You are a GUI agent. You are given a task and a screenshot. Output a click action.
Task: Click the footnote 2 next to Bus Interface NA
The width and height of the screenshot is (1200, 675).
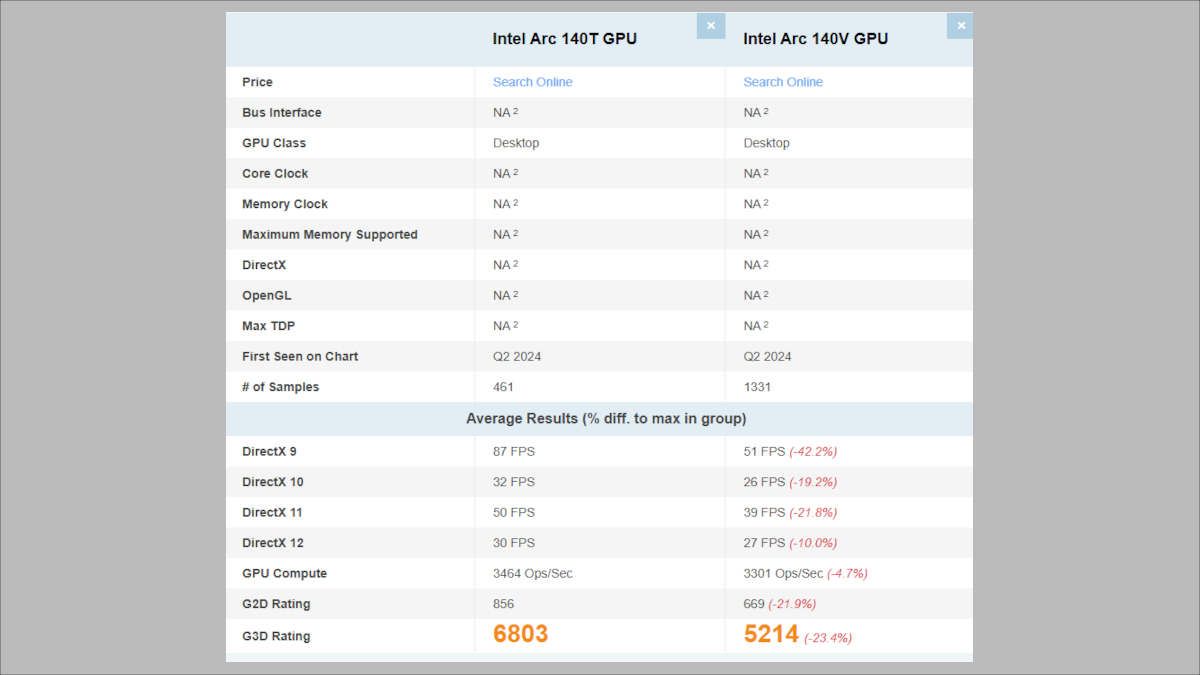pos(515,110)
